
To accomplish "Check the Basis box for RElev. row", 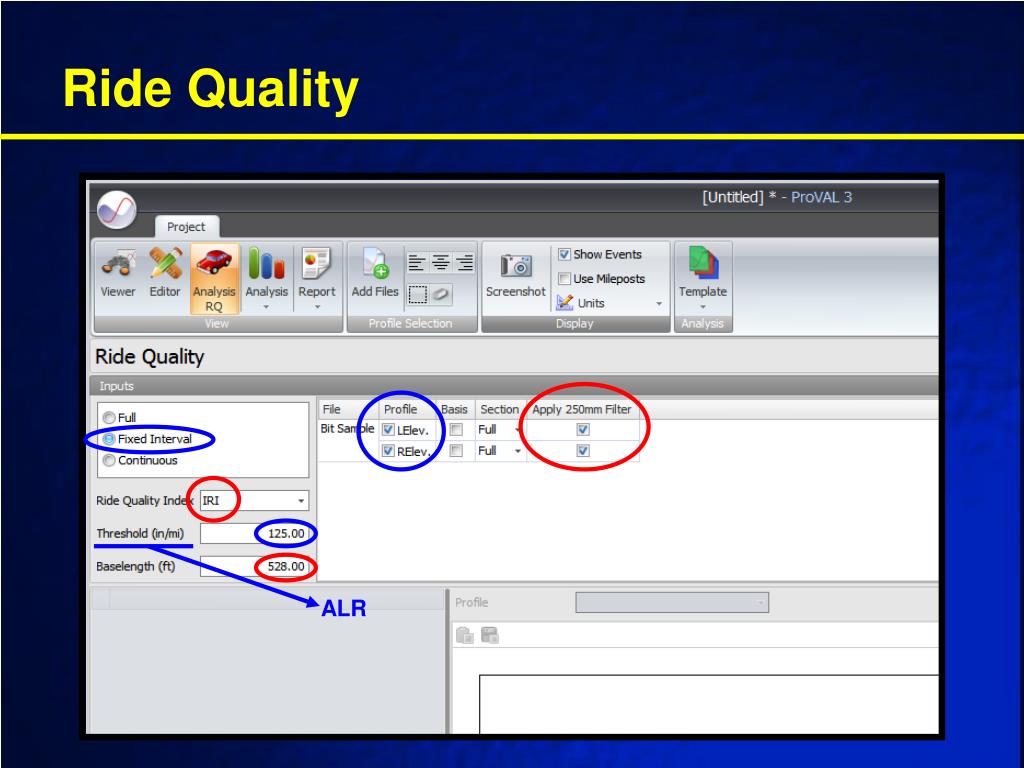I will [456, 451].
